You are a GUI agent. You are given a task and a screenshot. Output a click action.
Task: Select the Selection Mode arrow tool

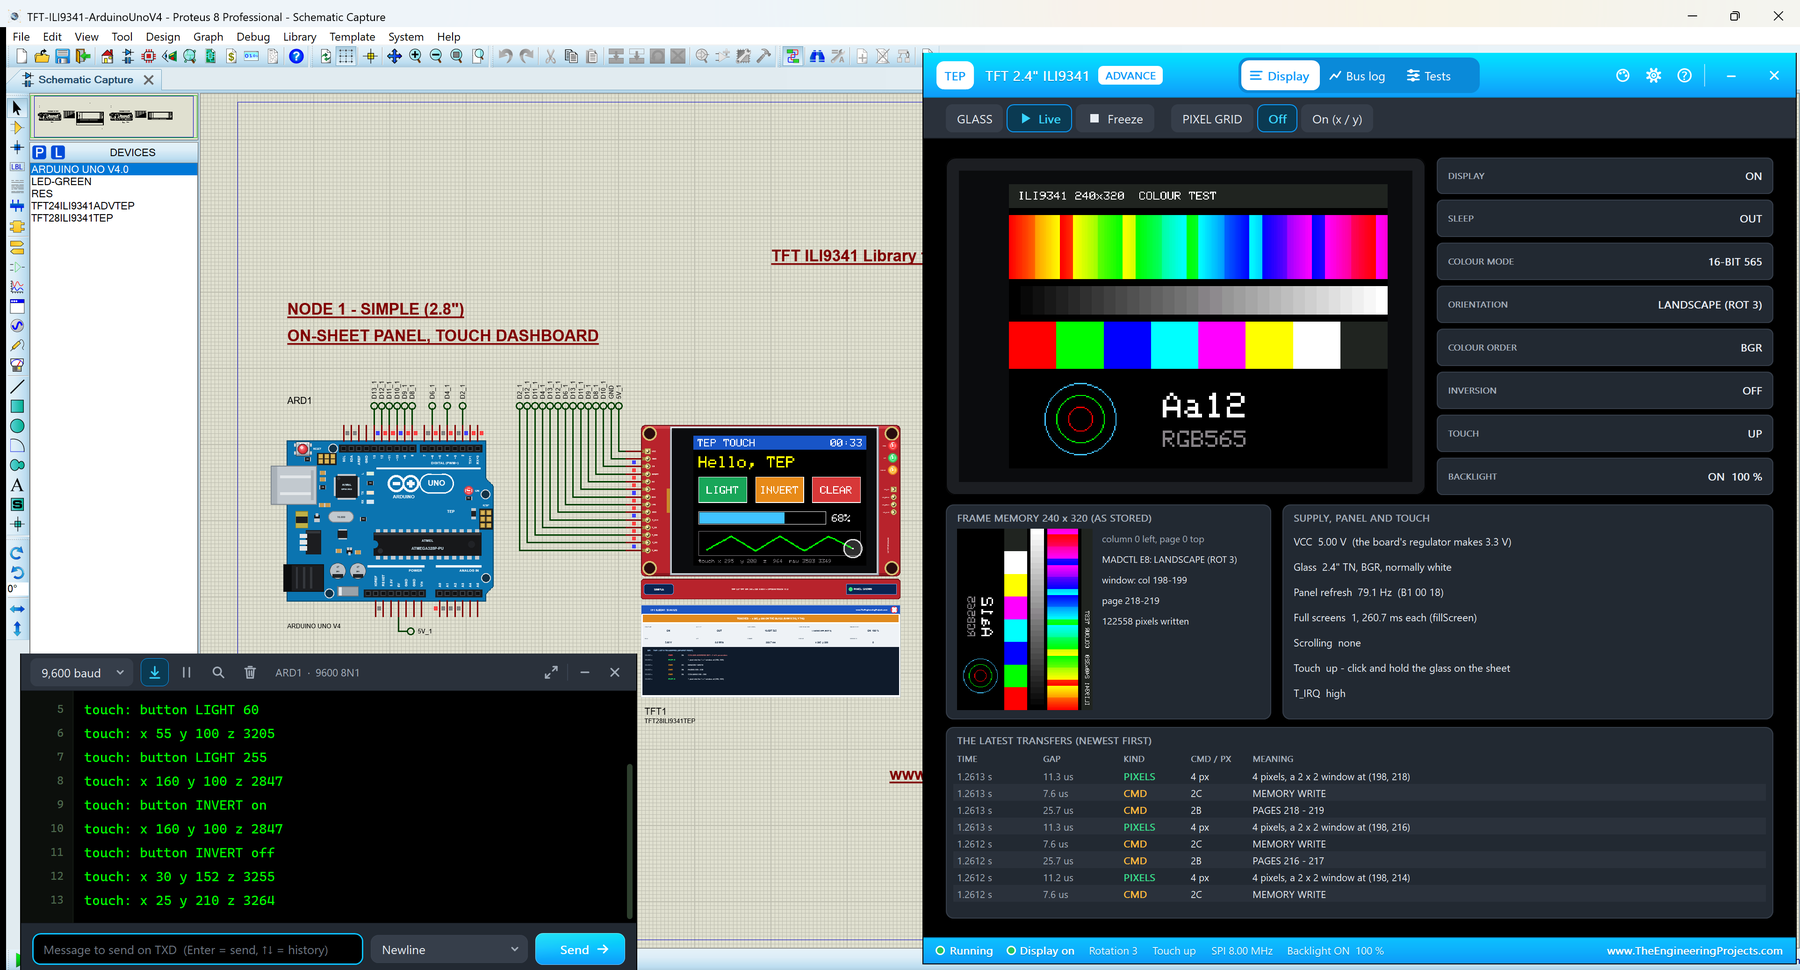coord(16,107)
